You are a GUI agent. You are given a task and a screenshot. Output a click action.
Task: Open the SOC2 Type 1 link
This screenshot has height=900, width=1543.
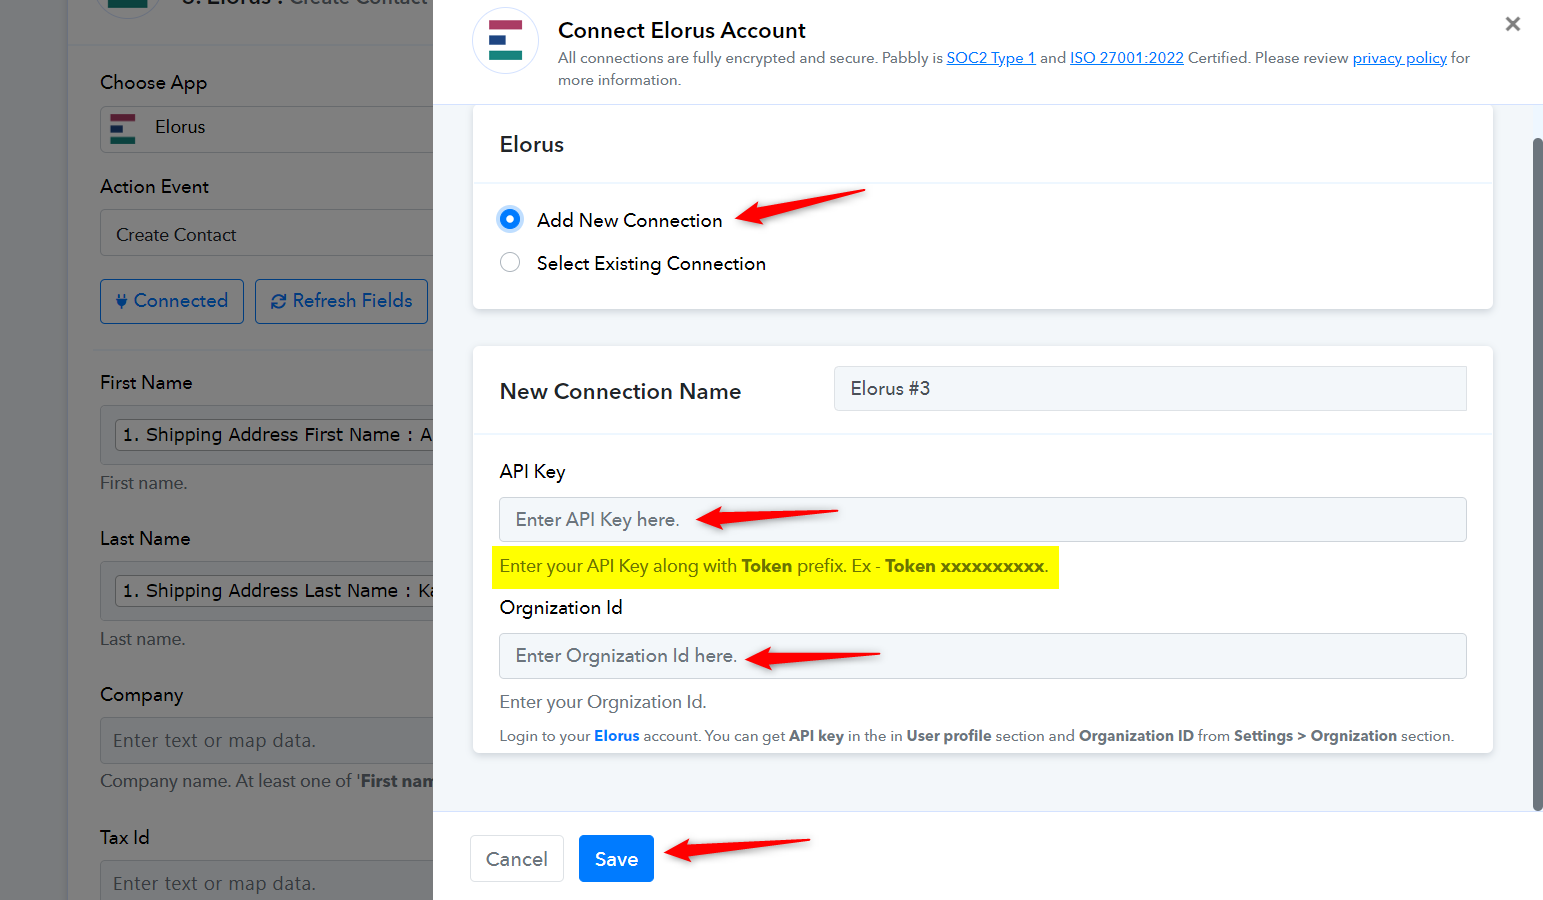point(991,58)
